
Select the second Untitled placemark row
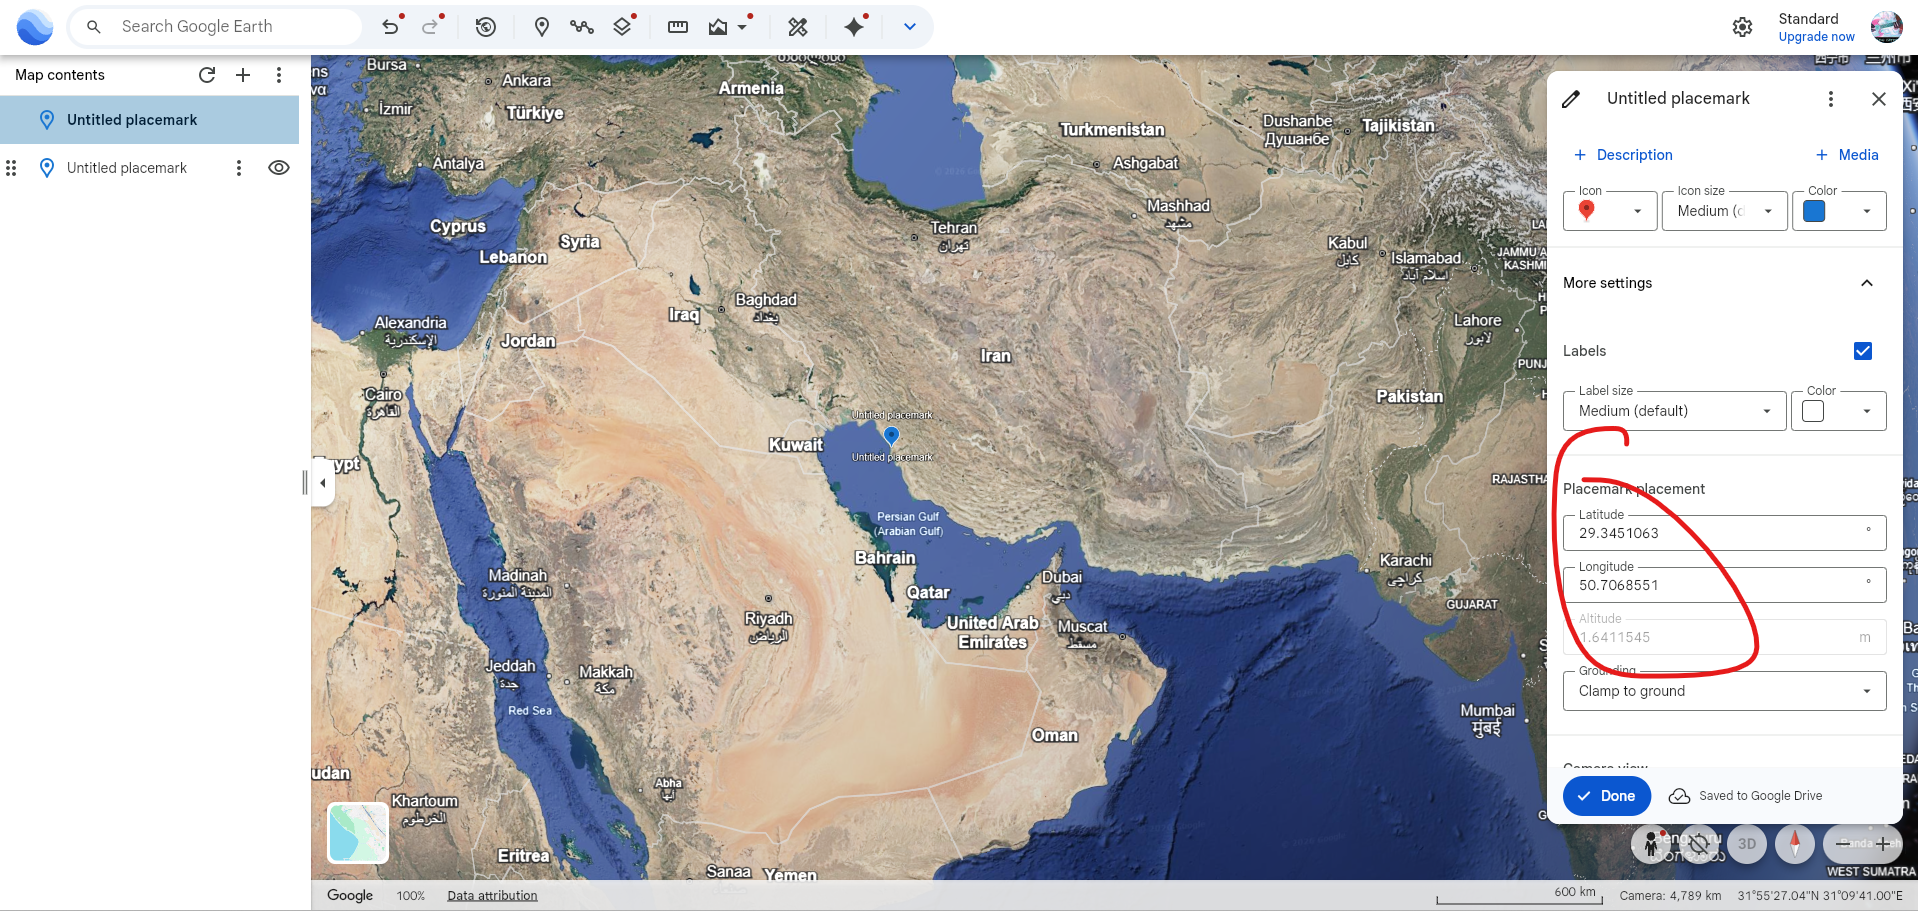point(150,168)
